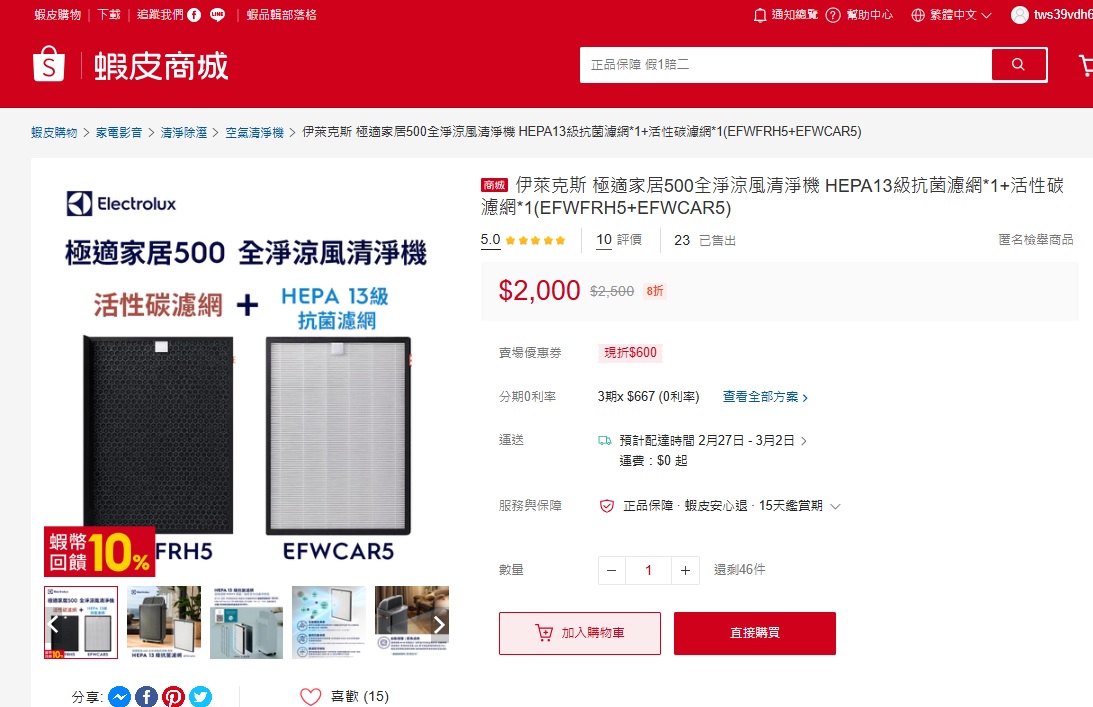Open Shopee's Facebook page icon in top bar

[194, 15]
